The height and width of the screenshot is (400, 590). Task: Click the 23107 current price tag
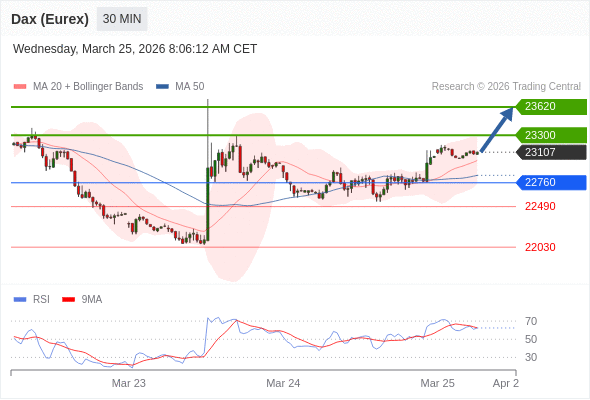[x=551, y=152]
